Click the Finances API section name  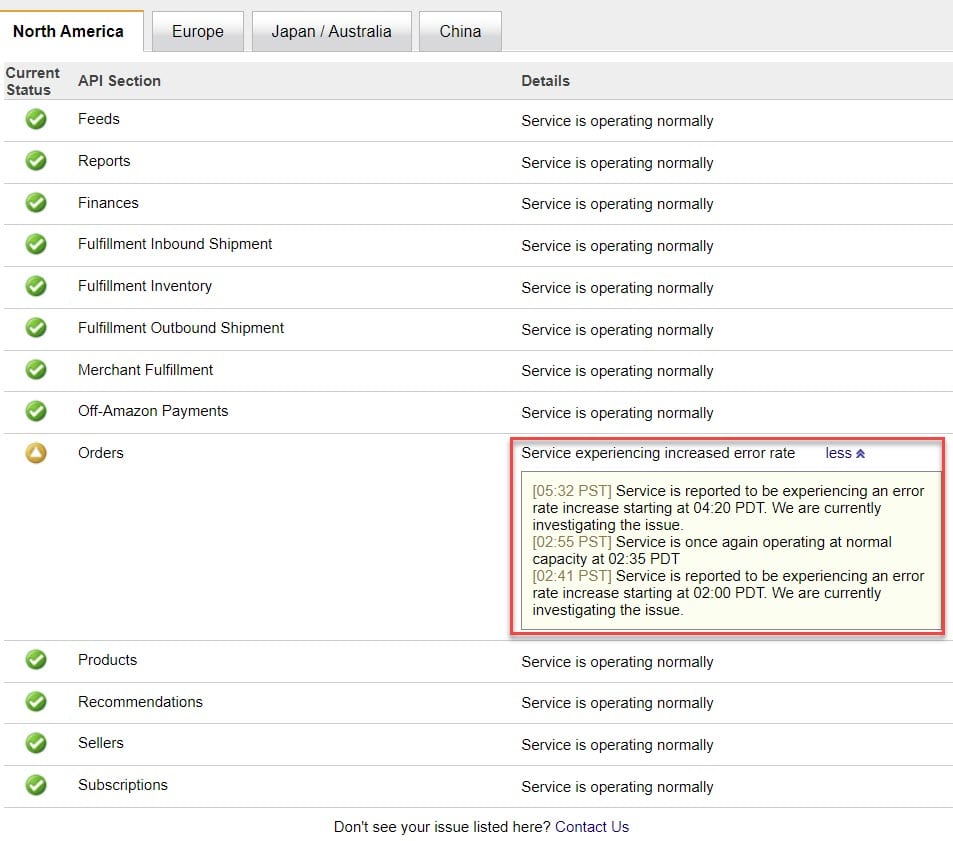click(108, 203)
